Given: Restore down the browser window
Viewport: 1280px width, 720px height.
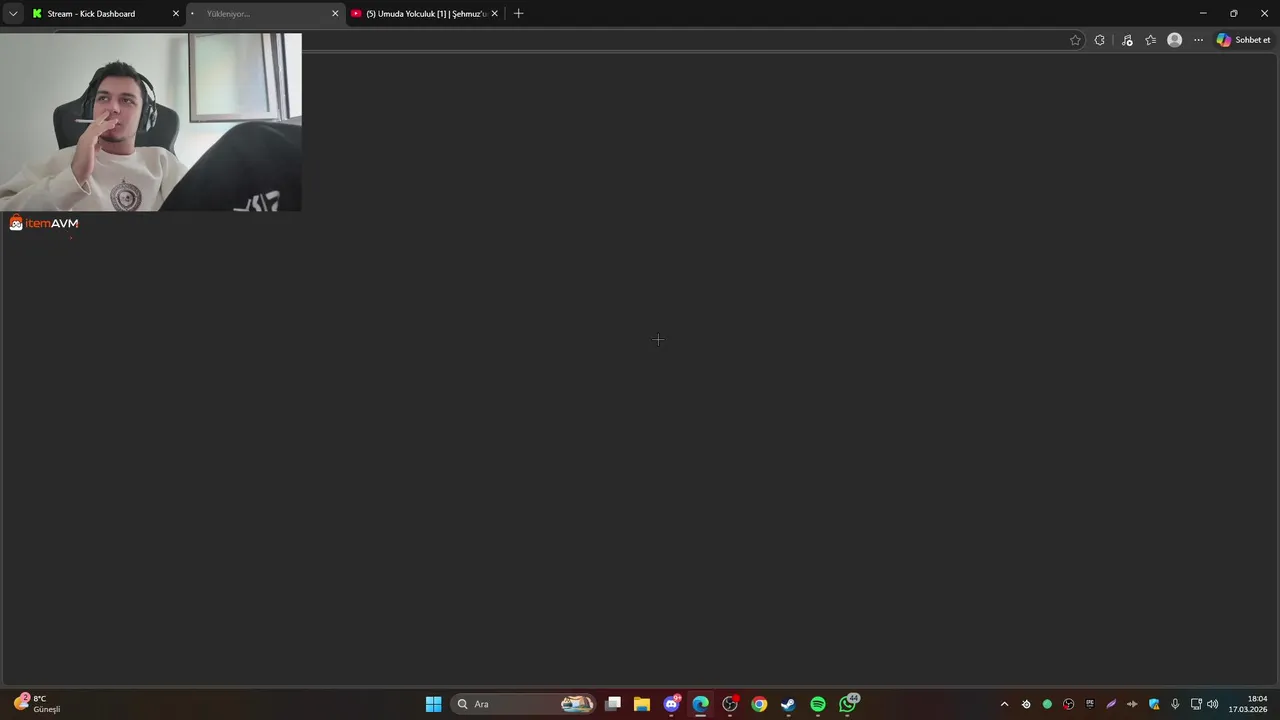Looking at the screenshot, I should (1233, 13).
